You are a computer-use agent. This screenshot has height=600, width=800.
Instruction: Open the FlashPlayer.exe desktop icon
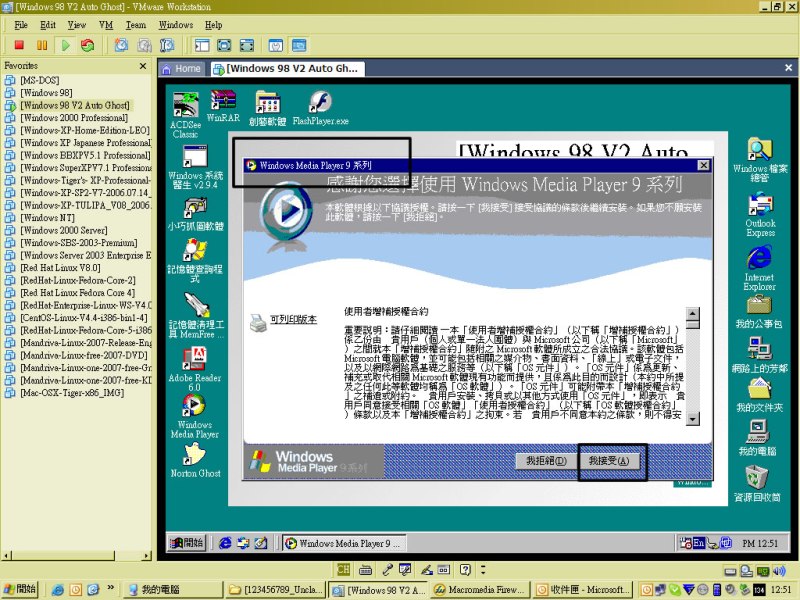click(320, 108)
